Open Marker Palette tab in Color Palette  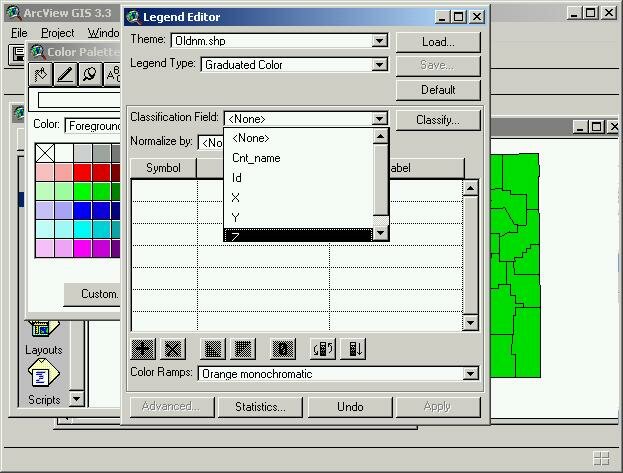click(x=90, y=74)
